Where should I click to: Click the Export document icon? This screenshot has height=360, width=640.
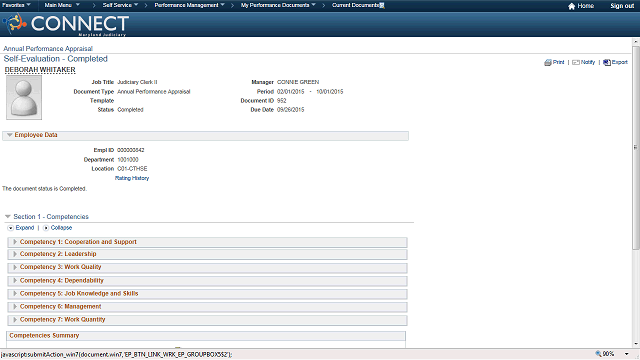pos(607,62)
